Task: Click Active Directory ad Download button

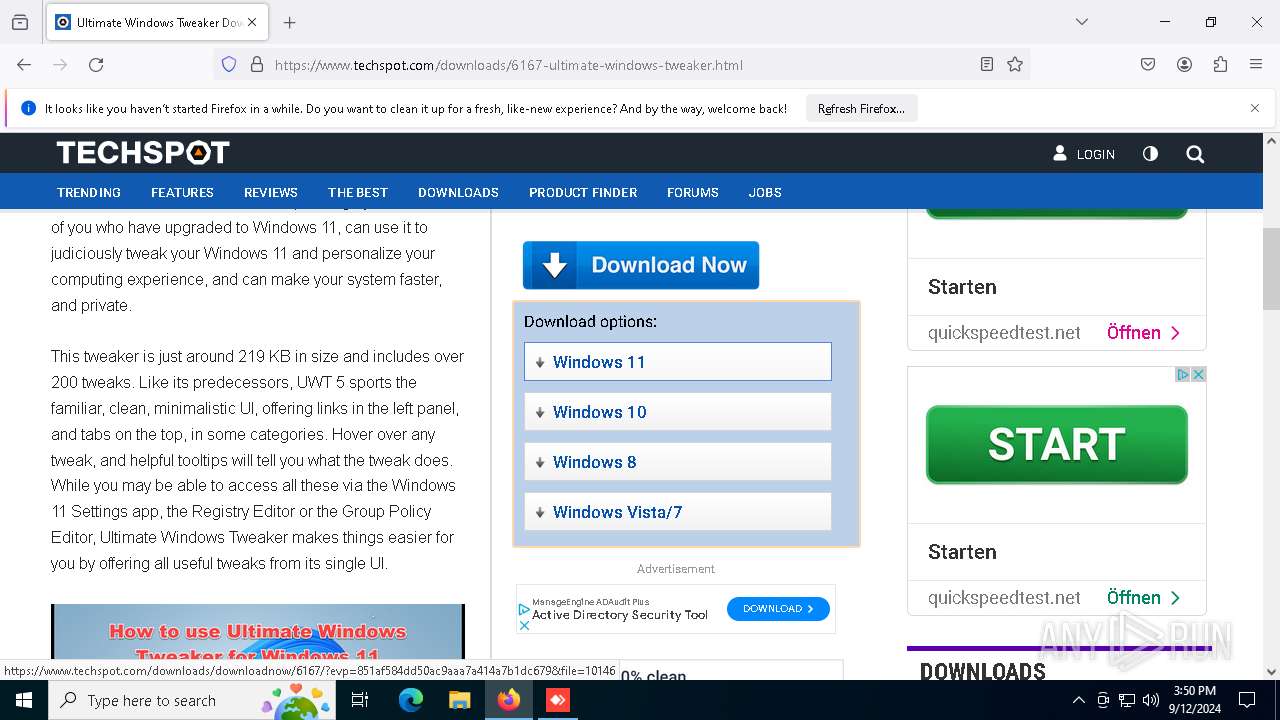Action: click(x=778, y=608)
